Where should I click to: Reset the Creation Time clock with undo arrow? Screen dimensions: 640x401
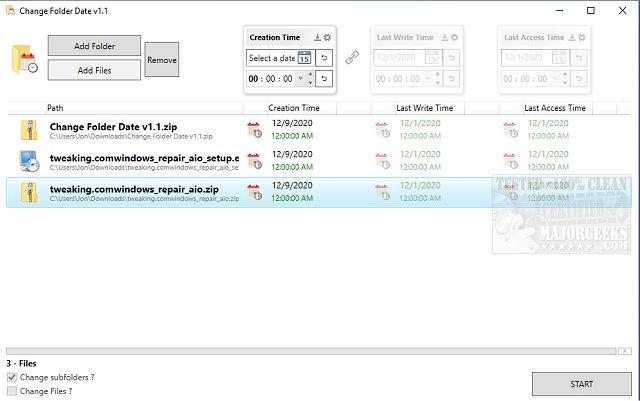click(324, 78)
